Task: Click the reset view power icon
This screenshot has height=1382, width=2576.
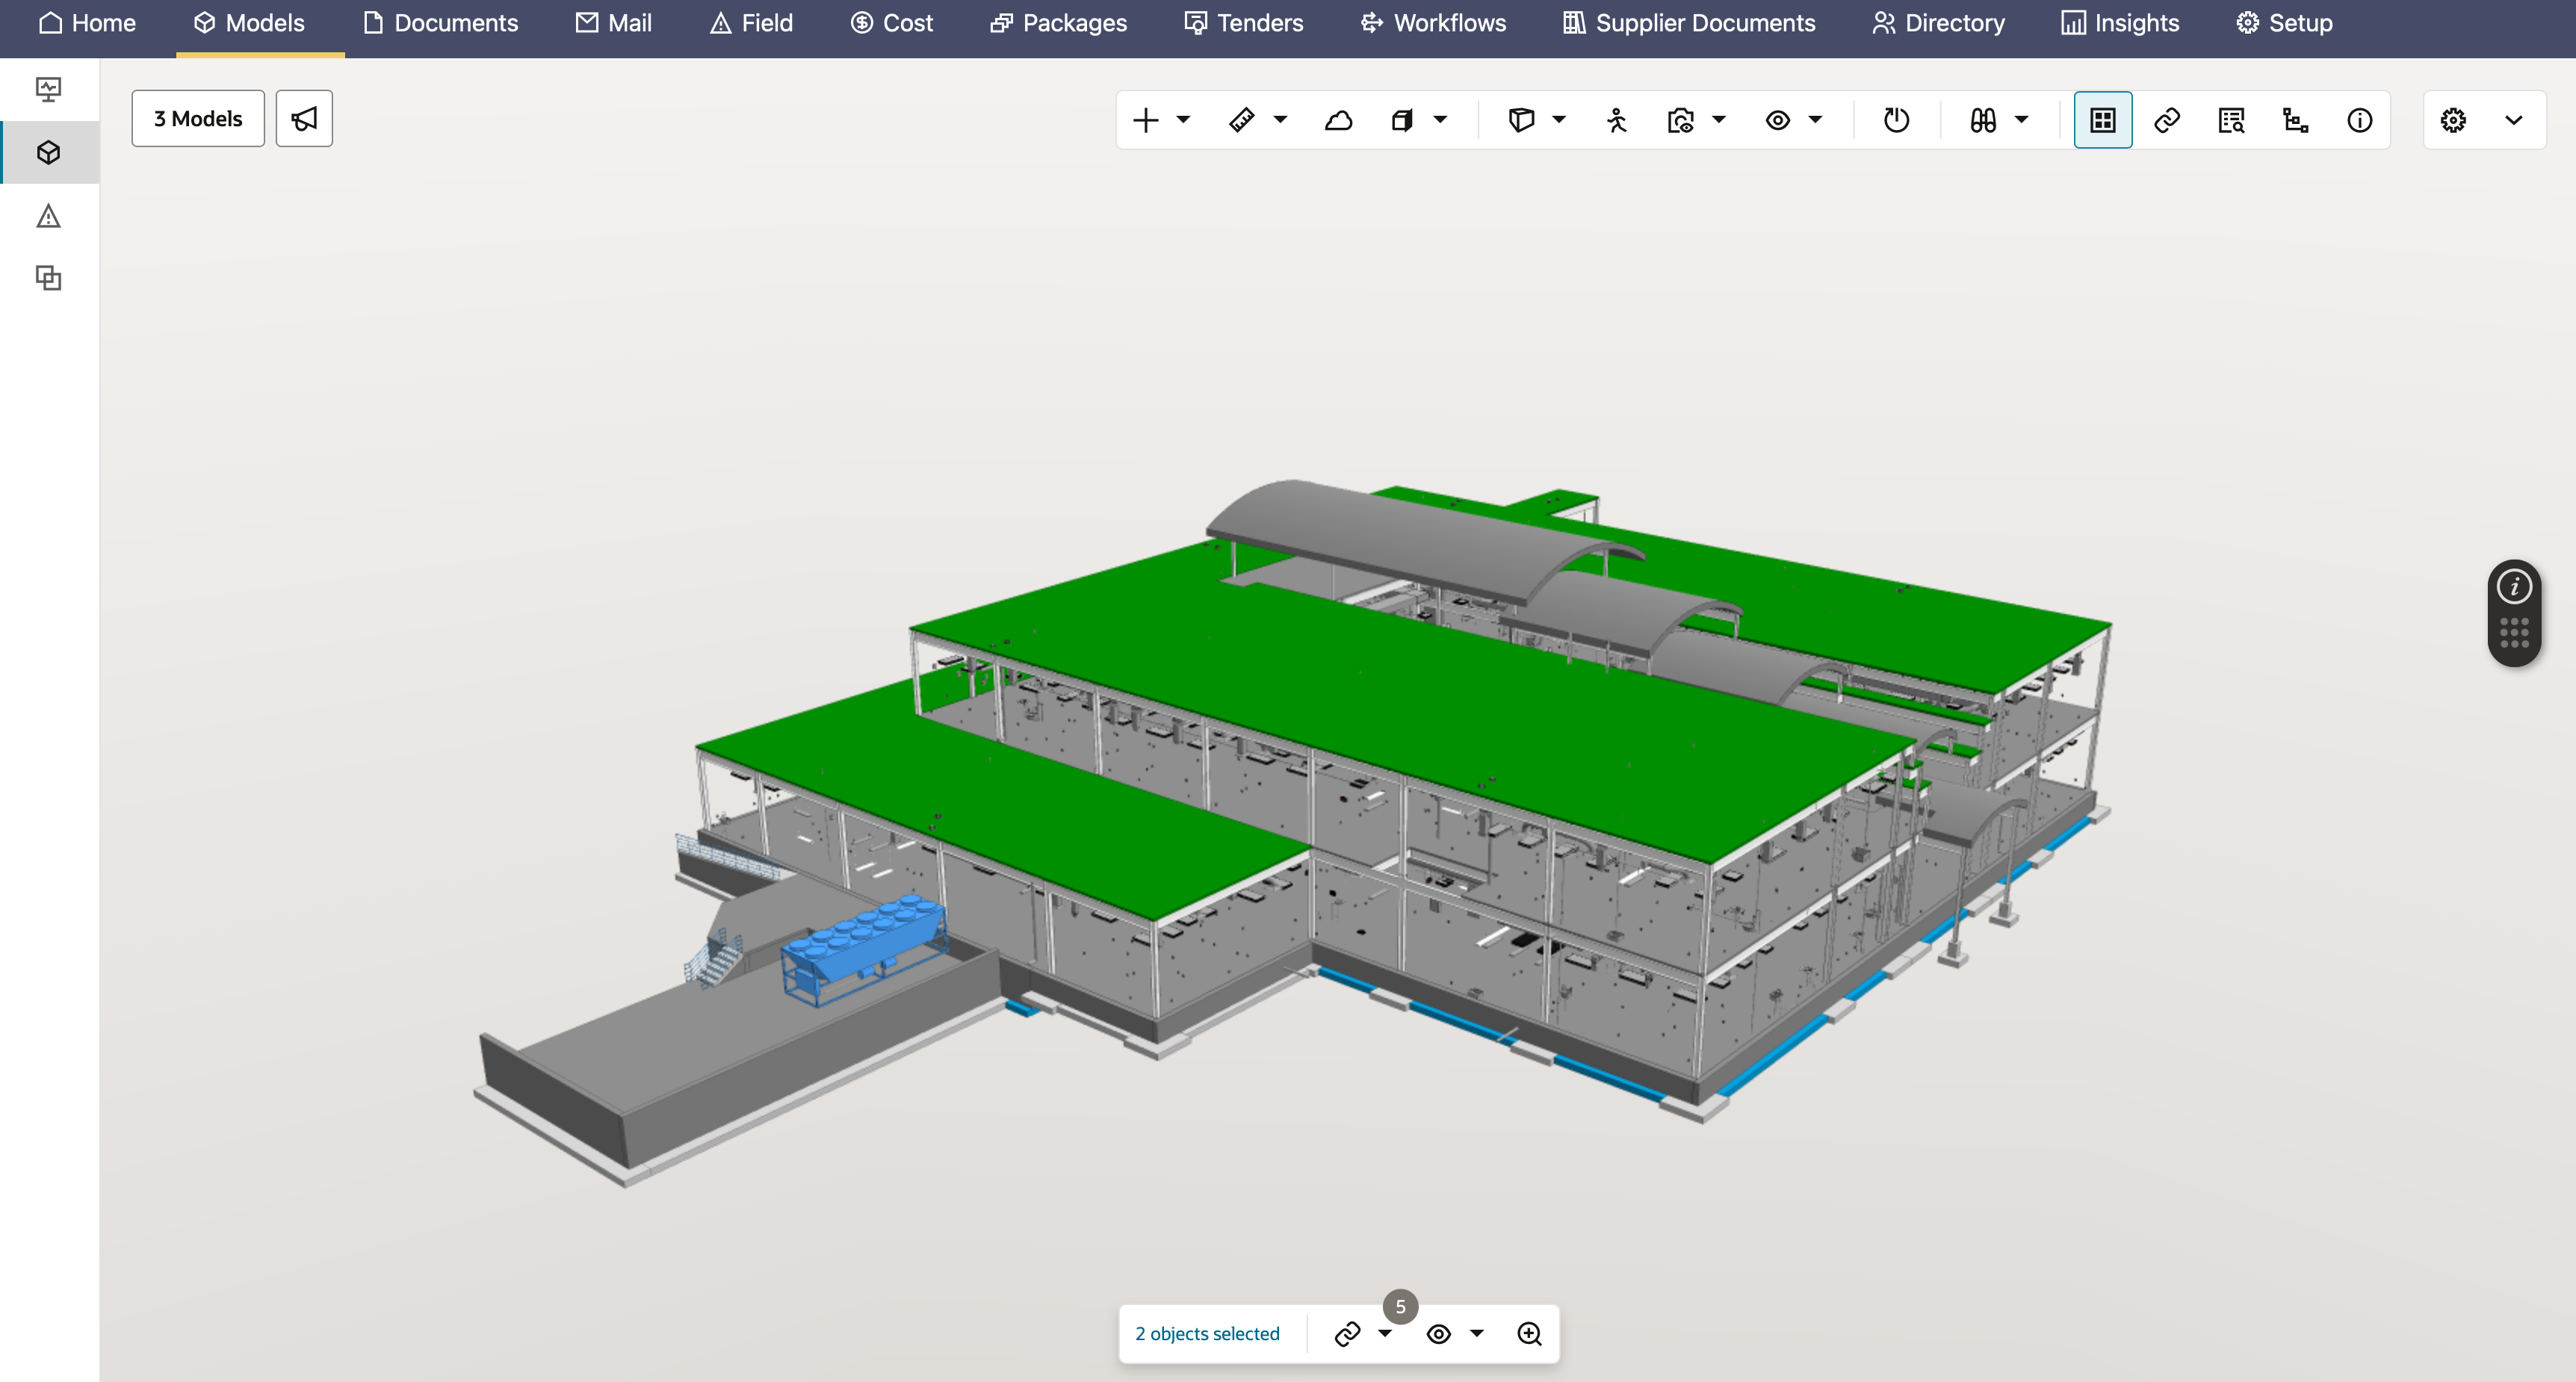Action: tap(1896, 120)
